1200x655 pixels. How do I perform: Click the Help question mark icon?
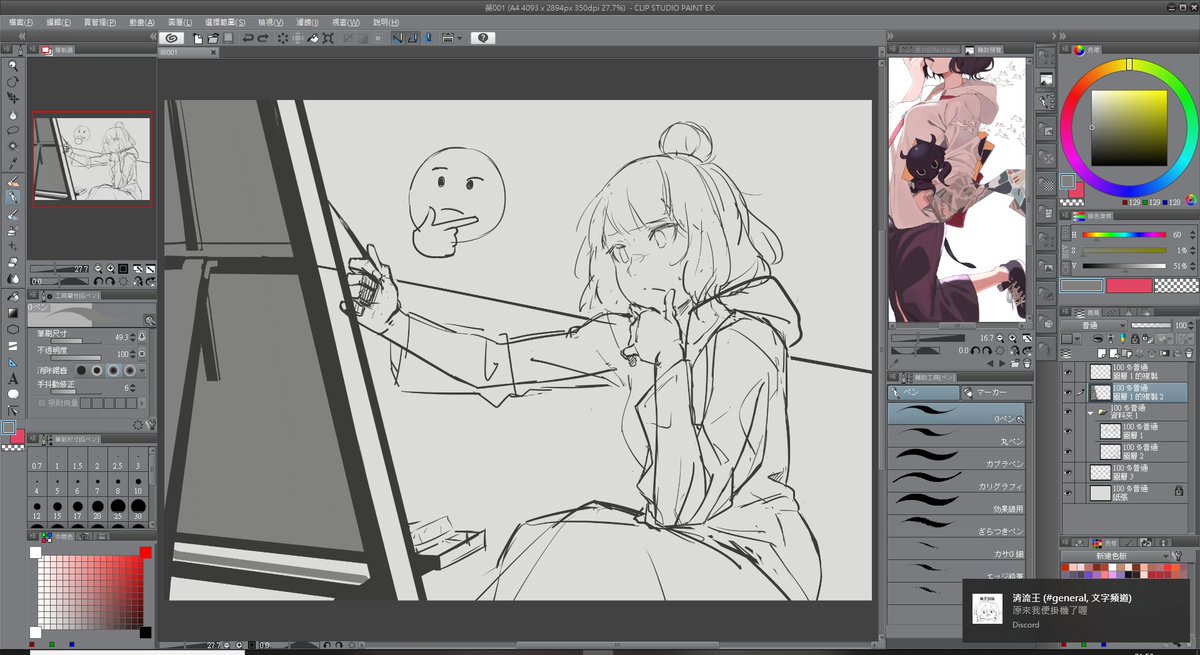point(483,38)
